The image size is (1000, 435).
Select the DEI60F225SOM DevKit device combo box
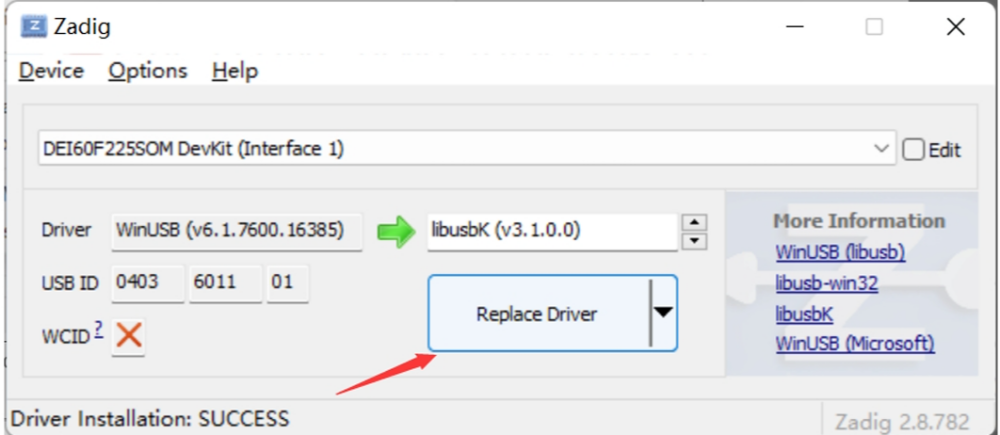(x=467, y=149)
